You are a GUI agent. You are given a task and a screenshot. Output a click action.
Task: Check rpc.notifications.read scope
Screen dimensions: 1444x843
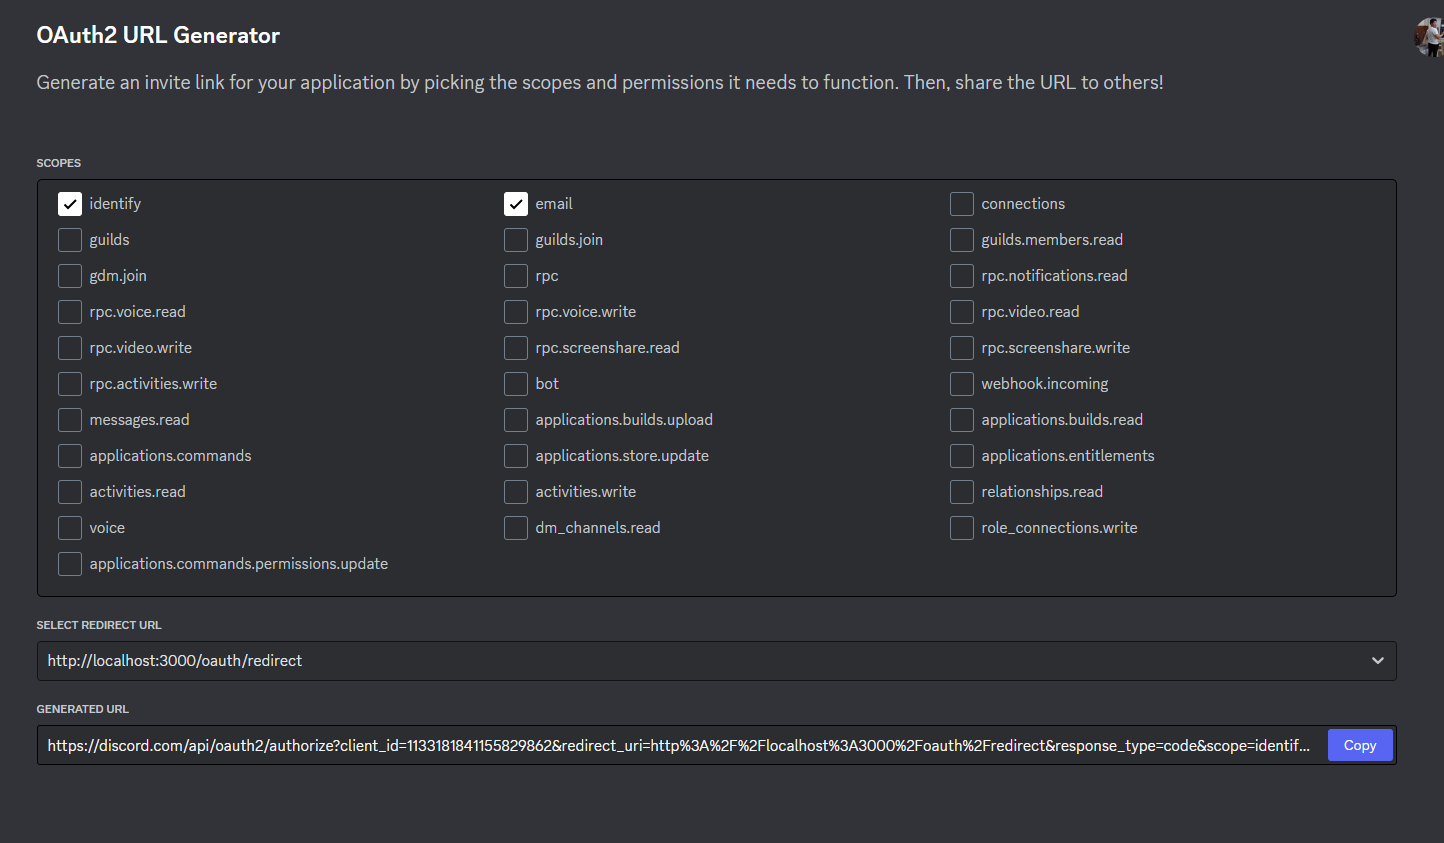pos(962,276)
